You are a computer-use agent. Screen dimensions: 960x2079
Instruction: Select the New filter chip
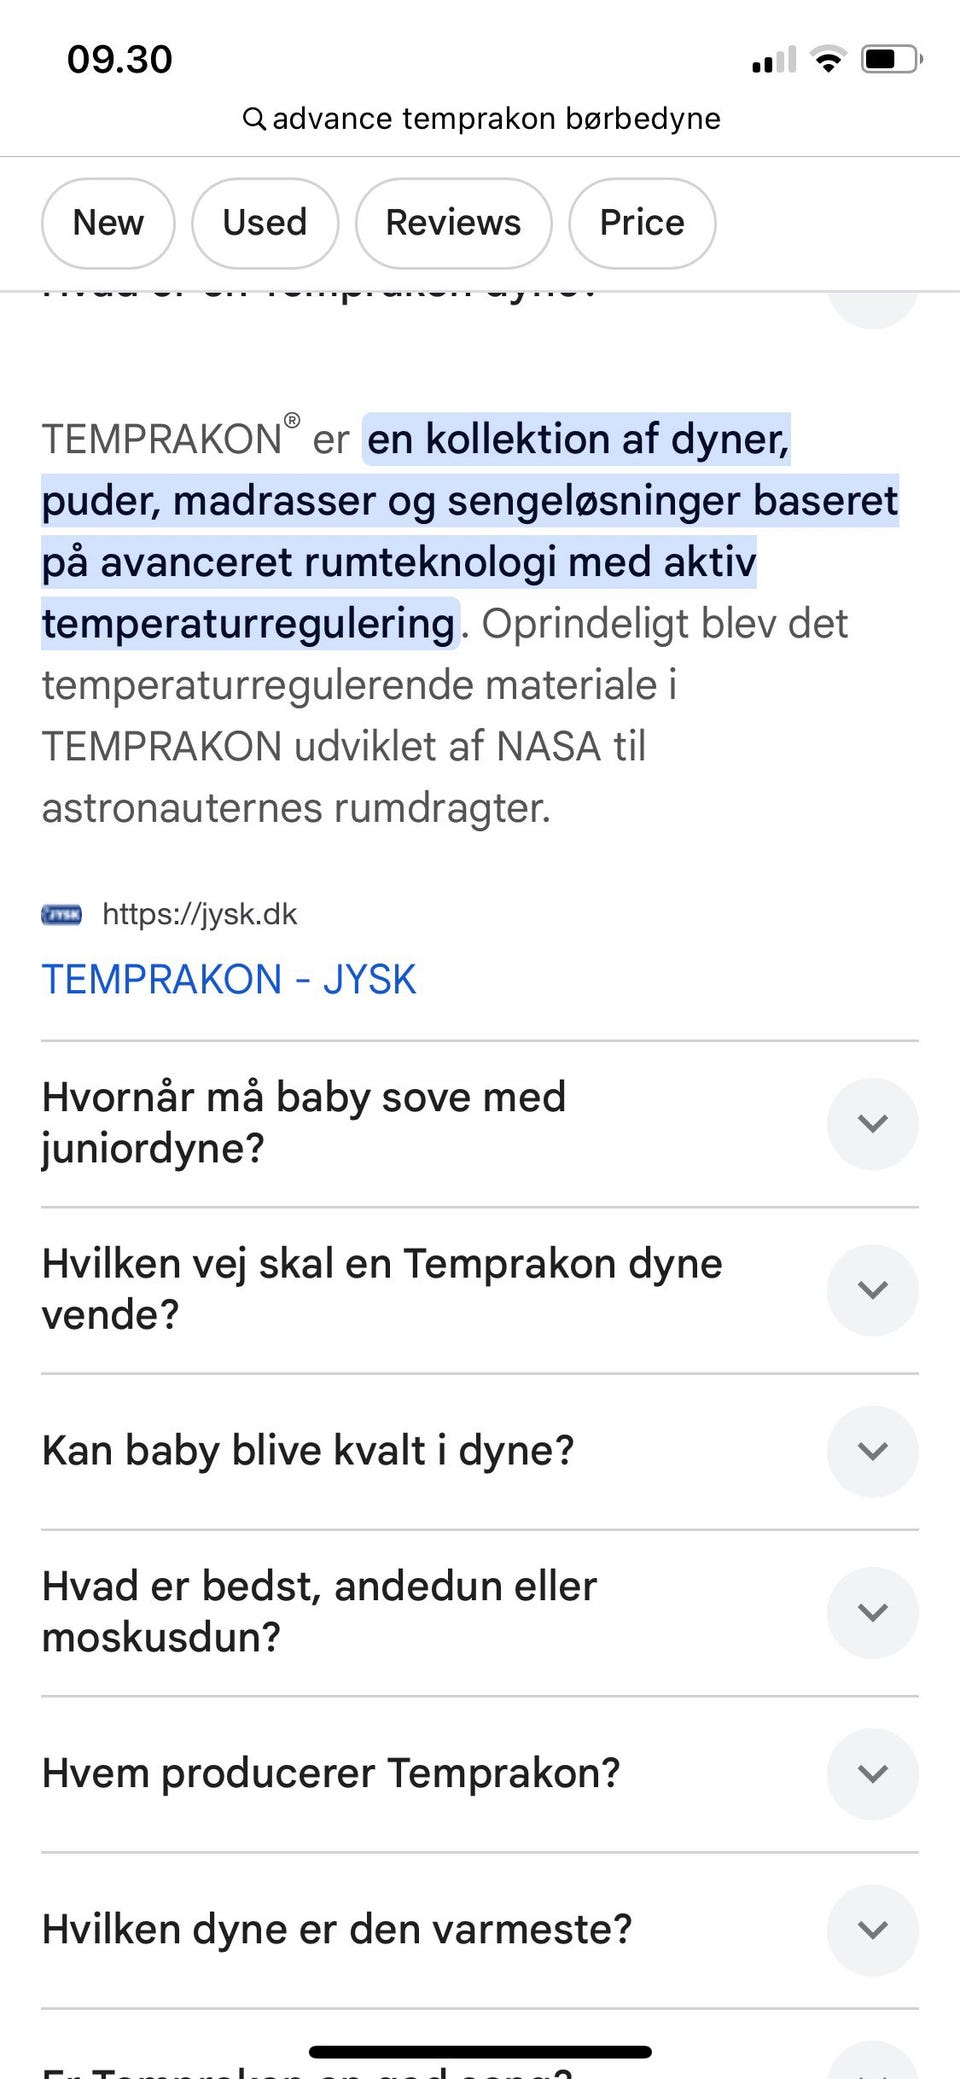pos(108,223)
